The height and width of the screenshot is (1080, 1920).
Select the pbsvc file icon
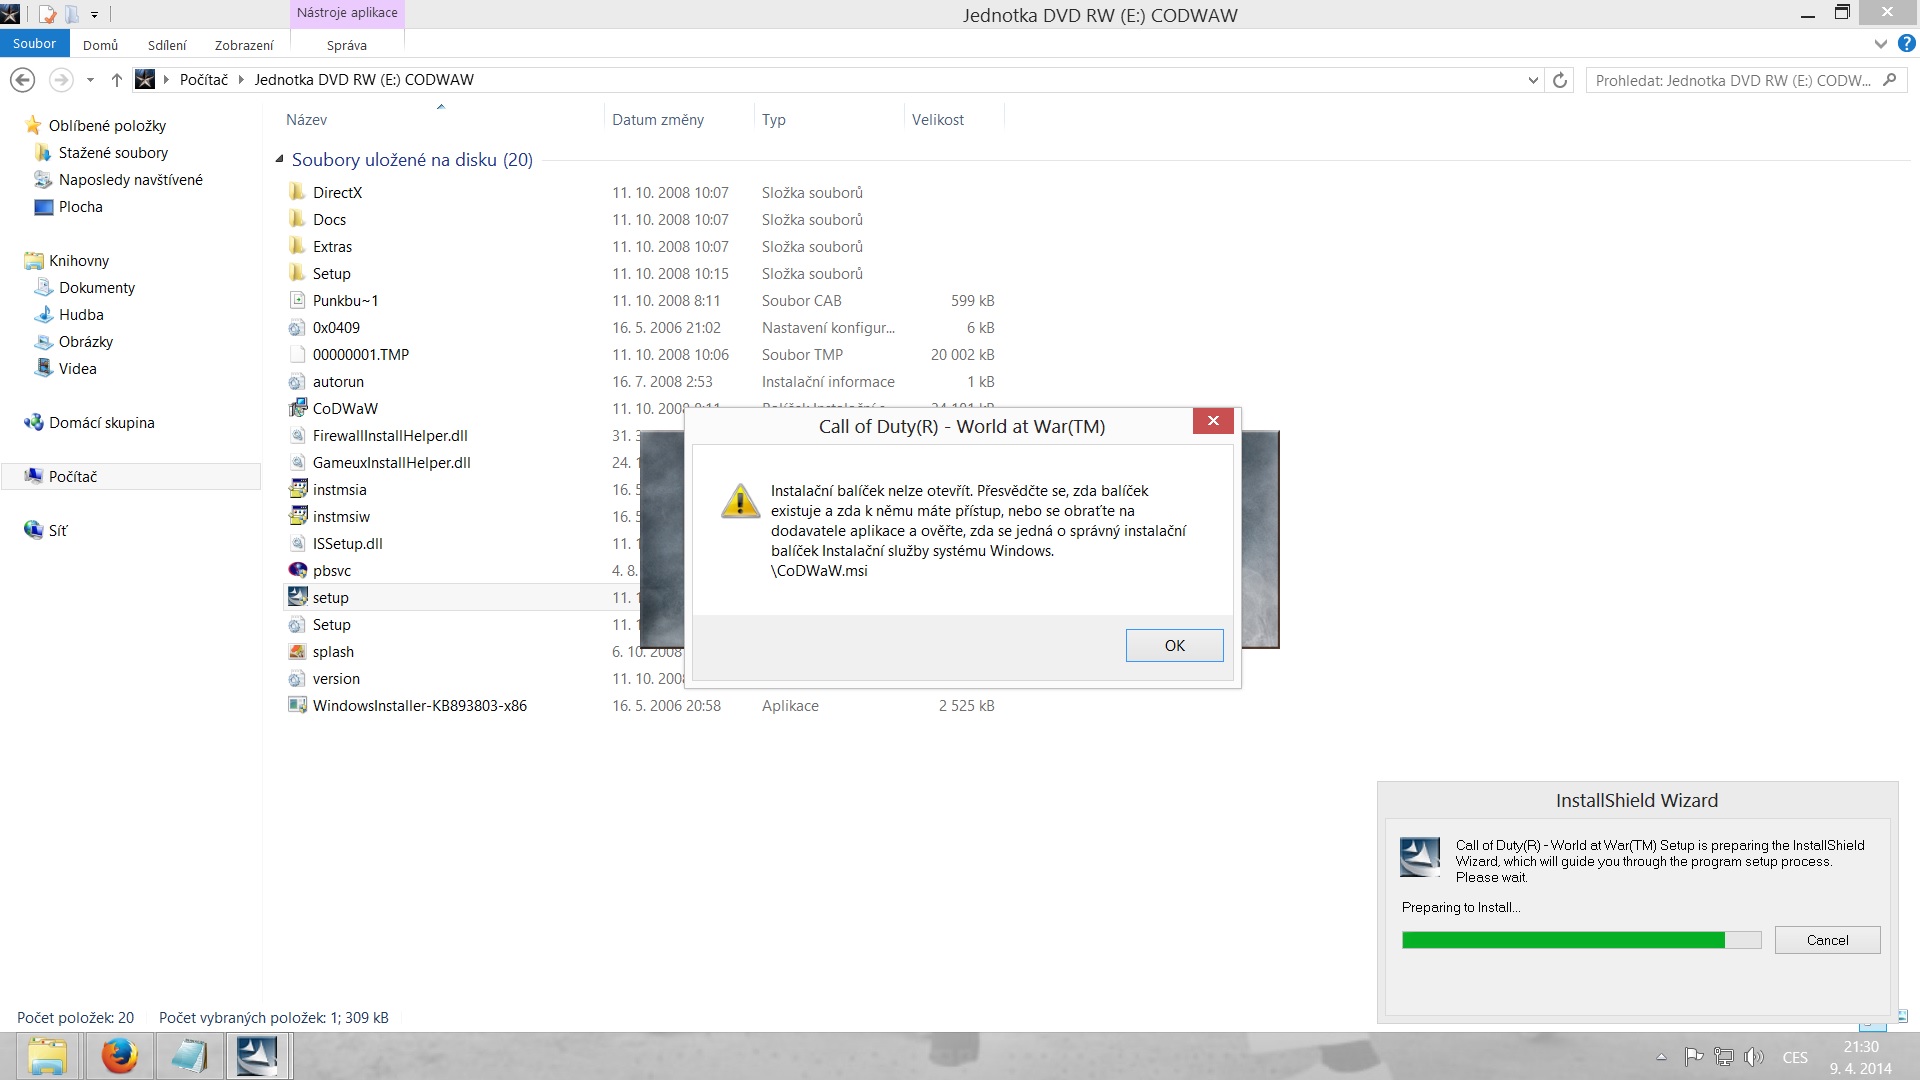tap(297, 570)
